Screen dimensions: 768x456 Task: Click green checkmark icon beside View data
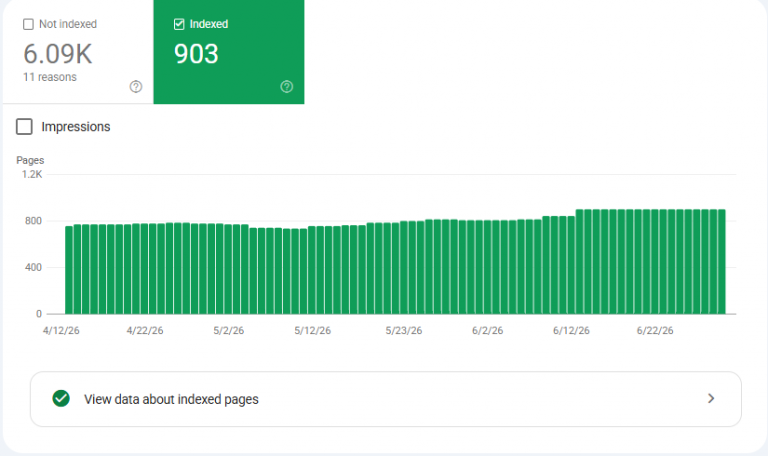[61, 399]
